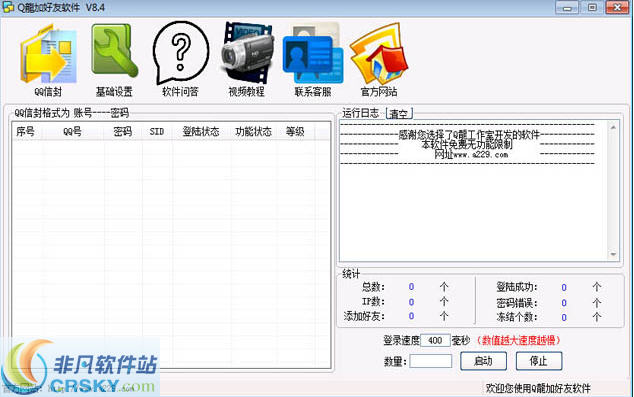The image size is (634, 397).
Task: Focus the 数量 input field
Action: coord(431,361)
